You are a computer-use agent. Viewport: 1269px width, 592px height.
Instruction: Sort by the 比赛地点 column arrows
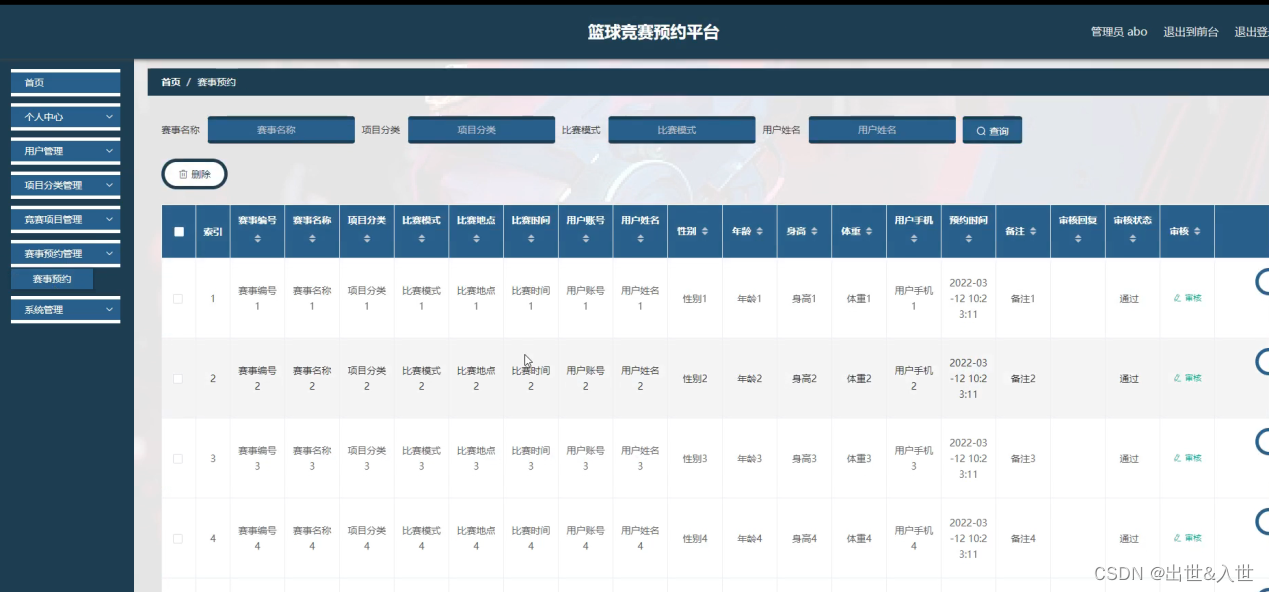pos(476,239)
